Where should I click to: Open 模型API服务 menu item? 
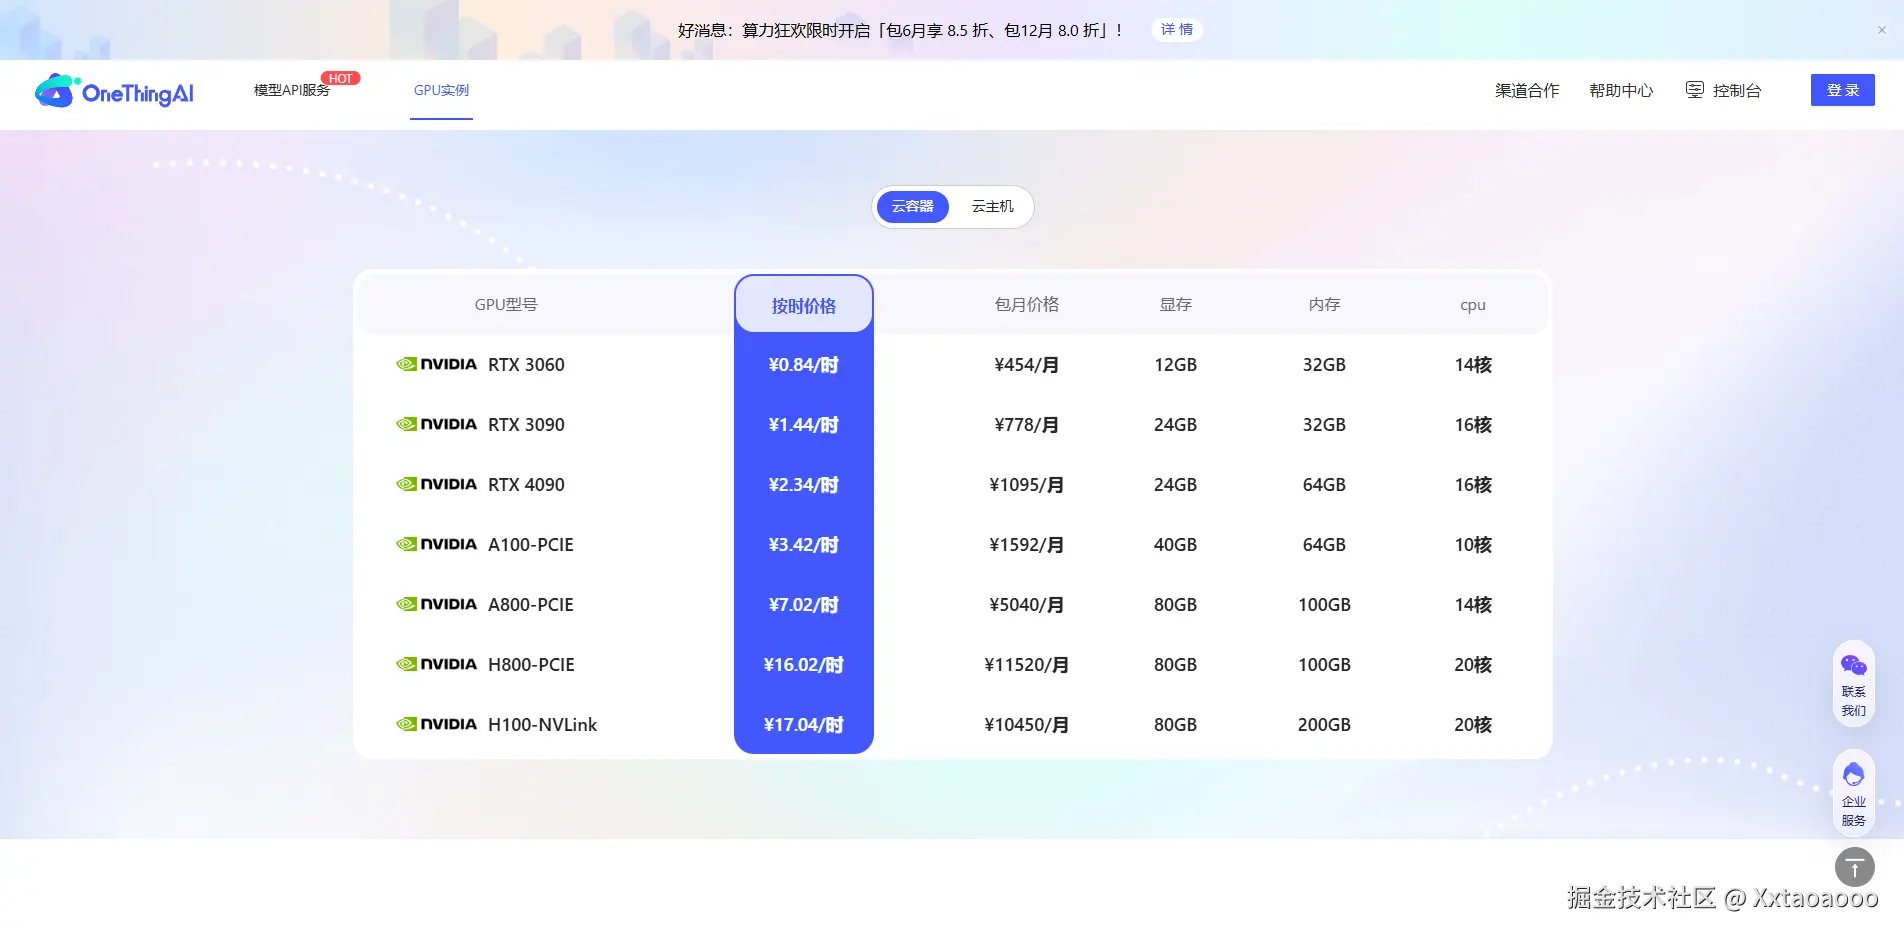click(x=292, y=90)
